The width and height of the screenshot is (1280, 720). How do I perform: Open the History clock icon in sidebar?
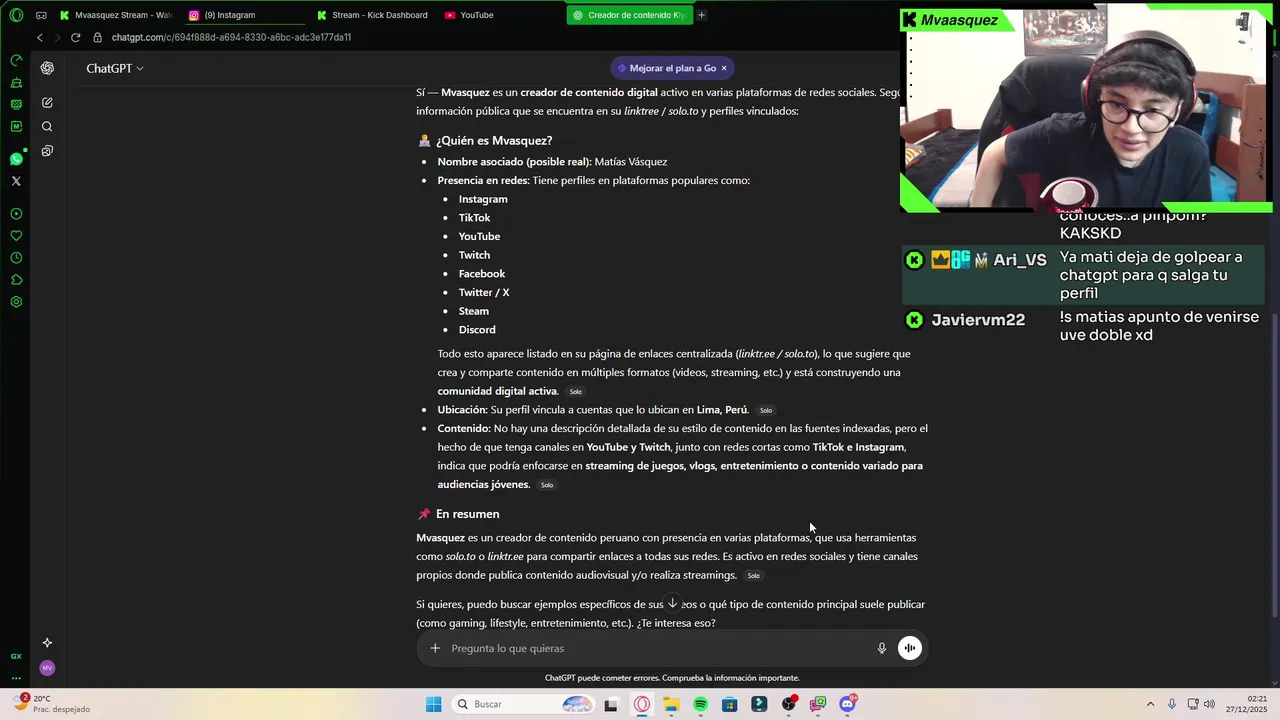coord(16,258)
